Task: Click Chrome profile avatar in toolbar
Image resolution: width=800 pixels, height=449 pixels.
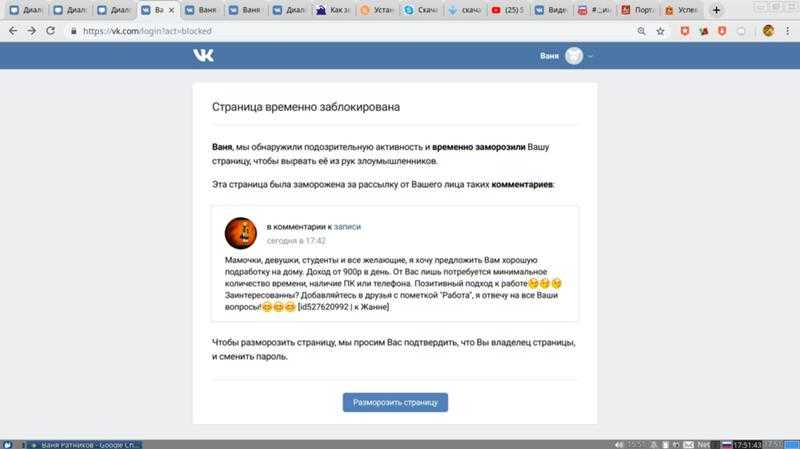Action: pos(768,31)
